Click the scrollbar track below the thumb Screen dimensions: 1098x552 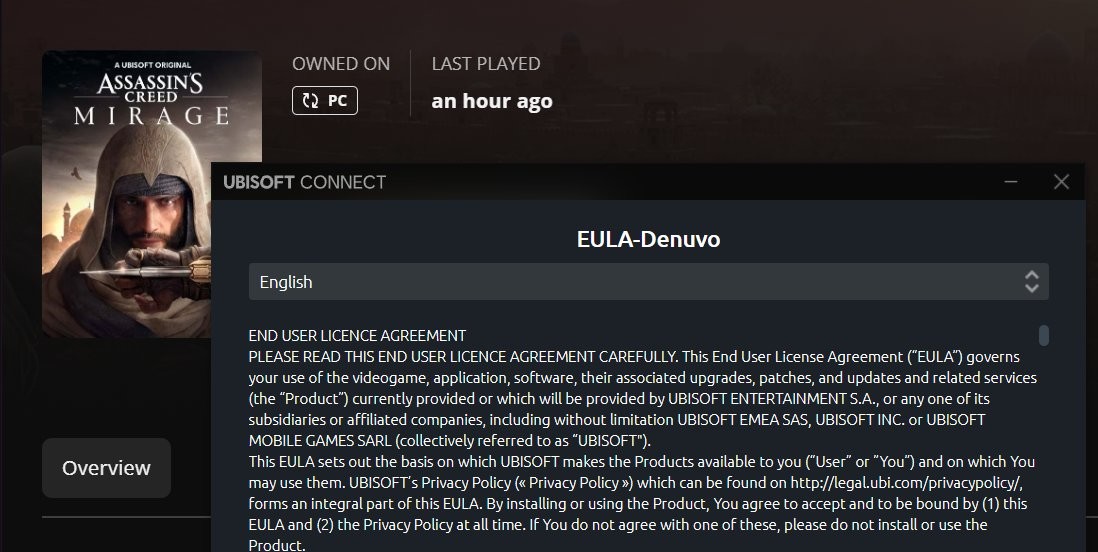[1043, 448]
